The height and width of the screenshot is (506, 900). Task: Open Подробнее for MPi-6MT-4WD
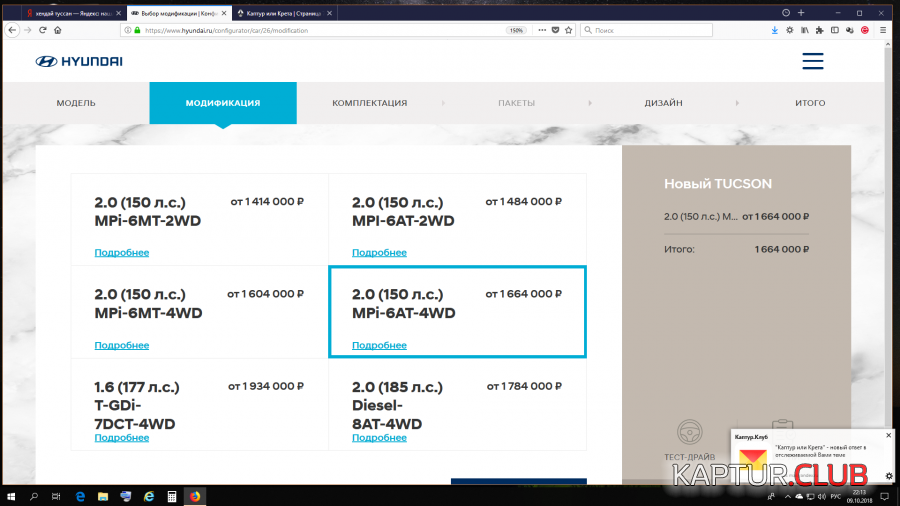pyautogui.click(x=122, y=345)
